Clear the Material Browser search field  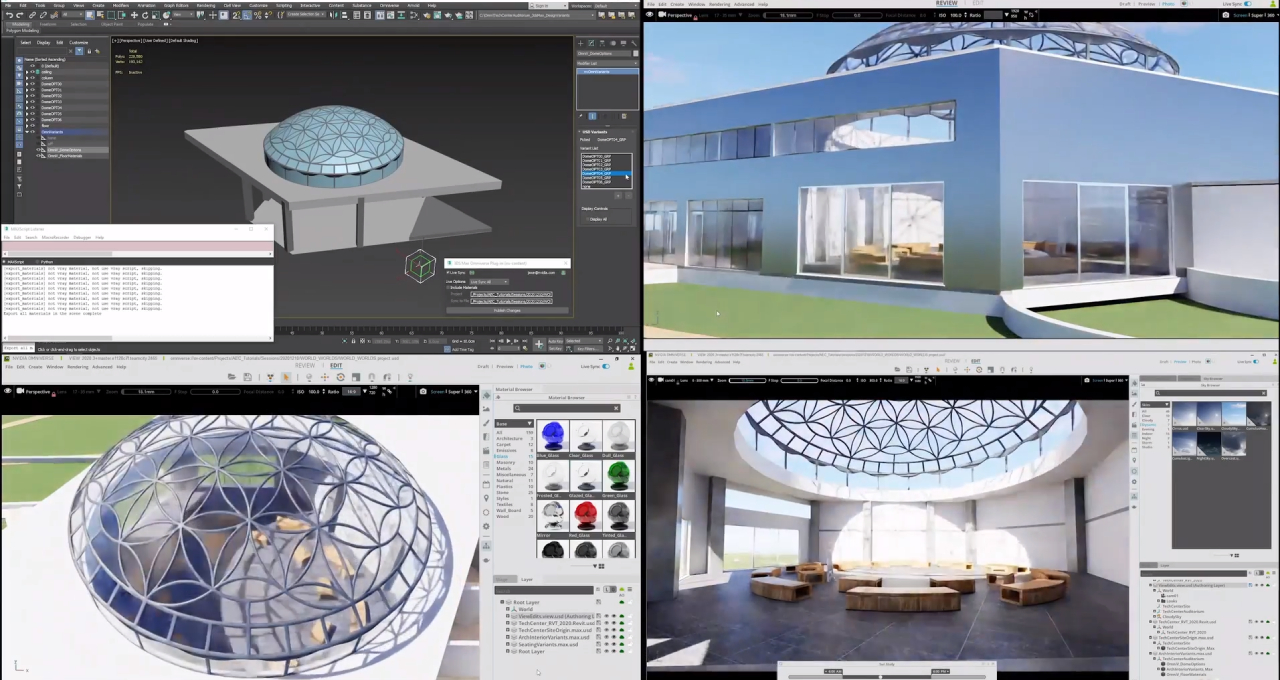tap(616, 408)
